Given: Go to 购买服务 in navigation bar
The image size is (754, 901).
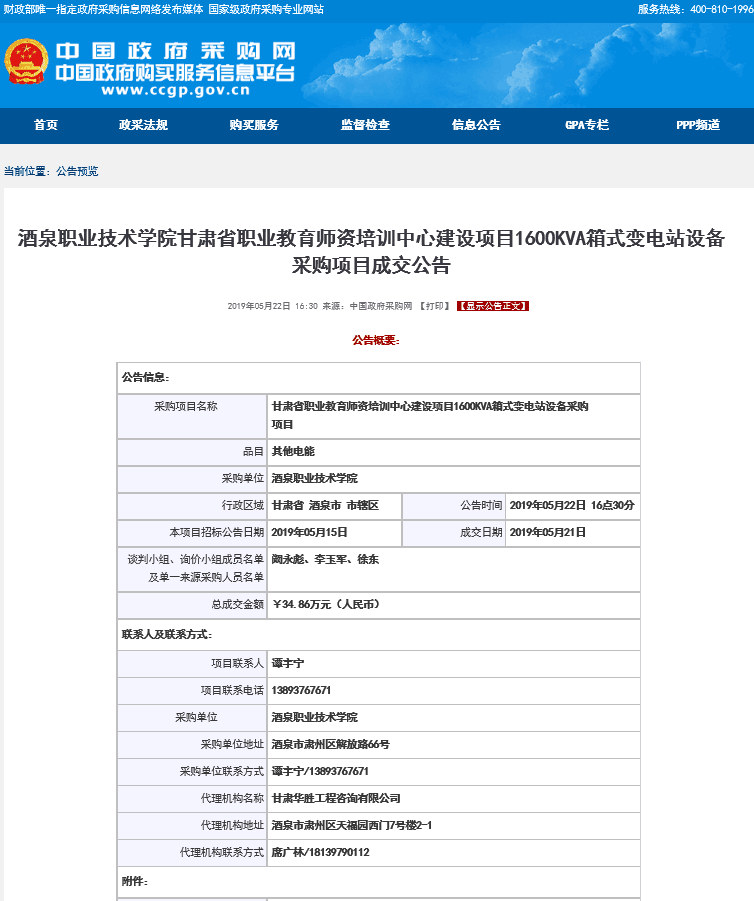Looking at the screenshot, I should (x=254, y=125).
